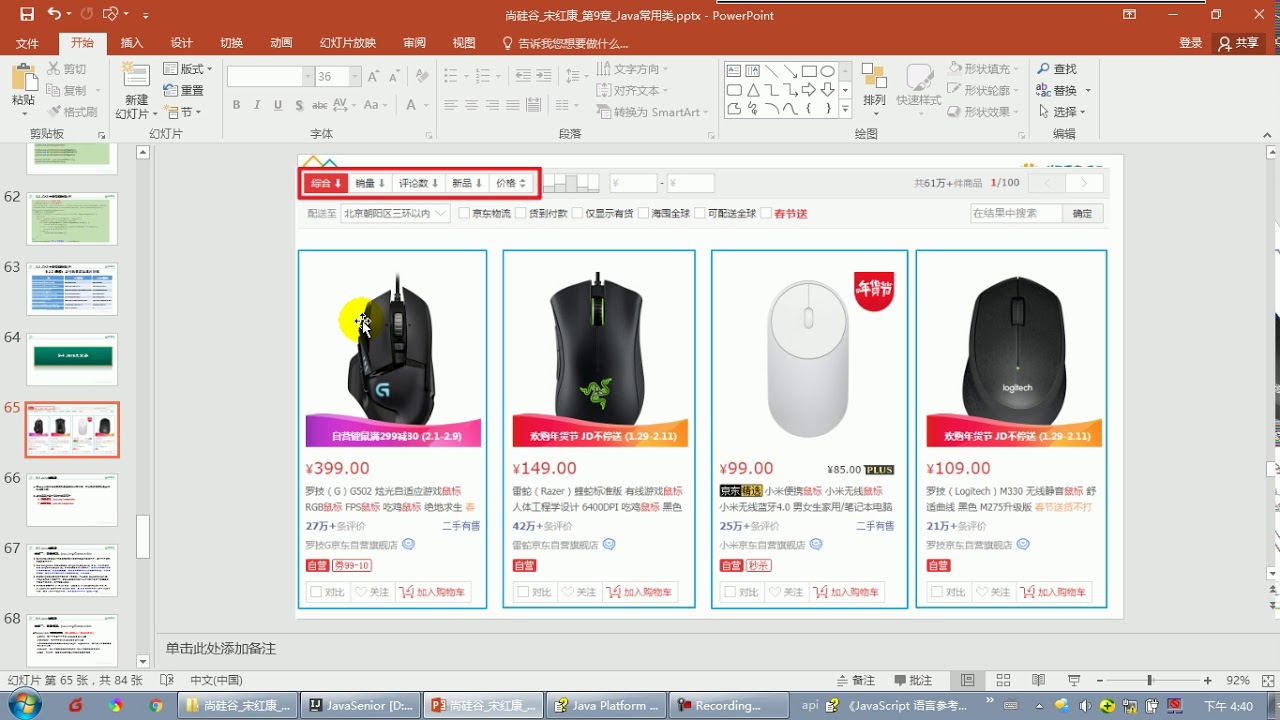Screen dimensions: 1280x720
Task: Toggle the Comments (批注) pane
Action: coord(911,680)
